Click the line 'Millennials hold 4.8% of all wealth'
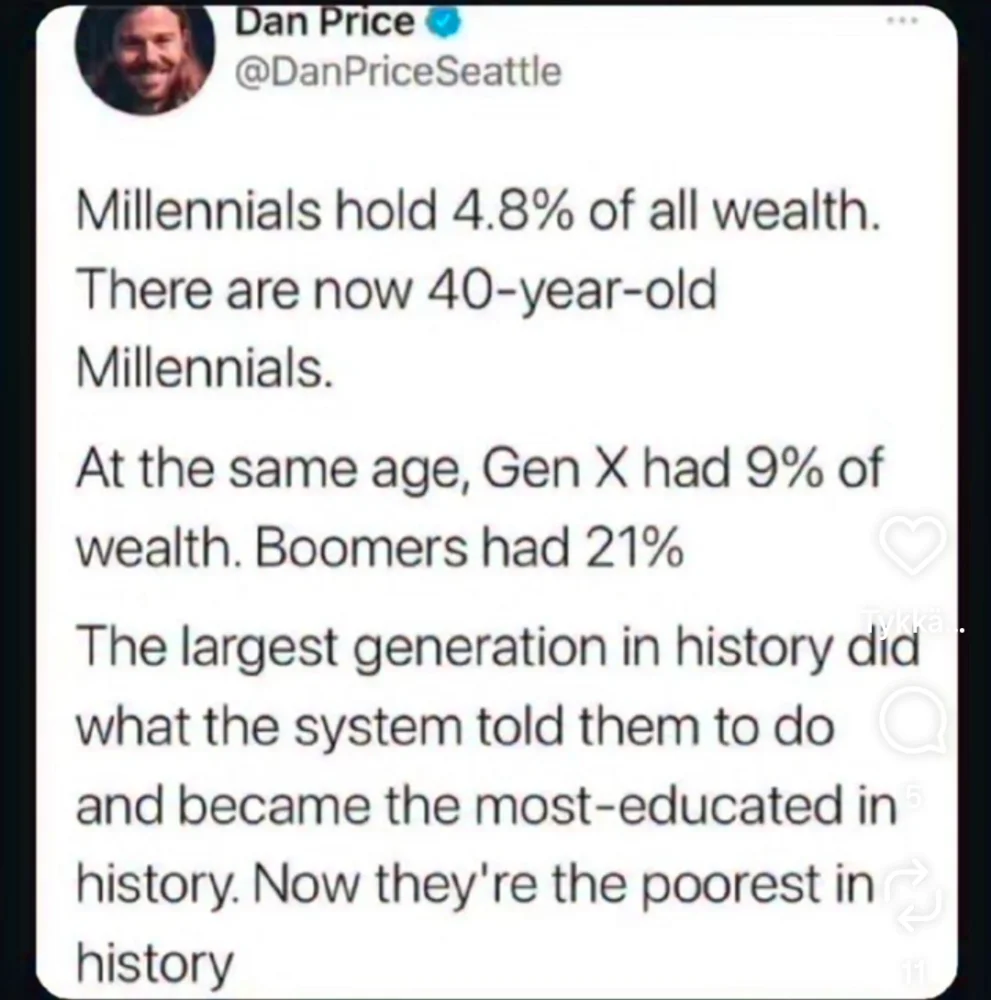This screenshot has height=1000, width=991. [x=478, y=211]
